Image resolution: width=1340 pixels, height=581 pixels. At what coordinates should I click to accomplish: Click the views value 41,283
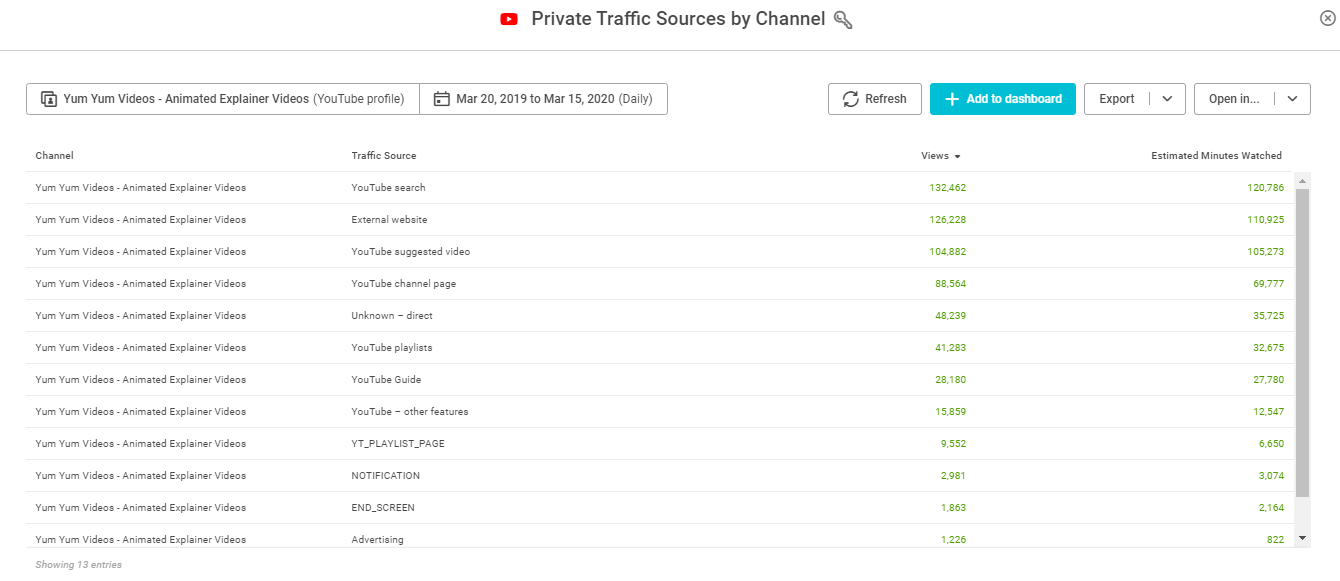[x=950, y=348]
